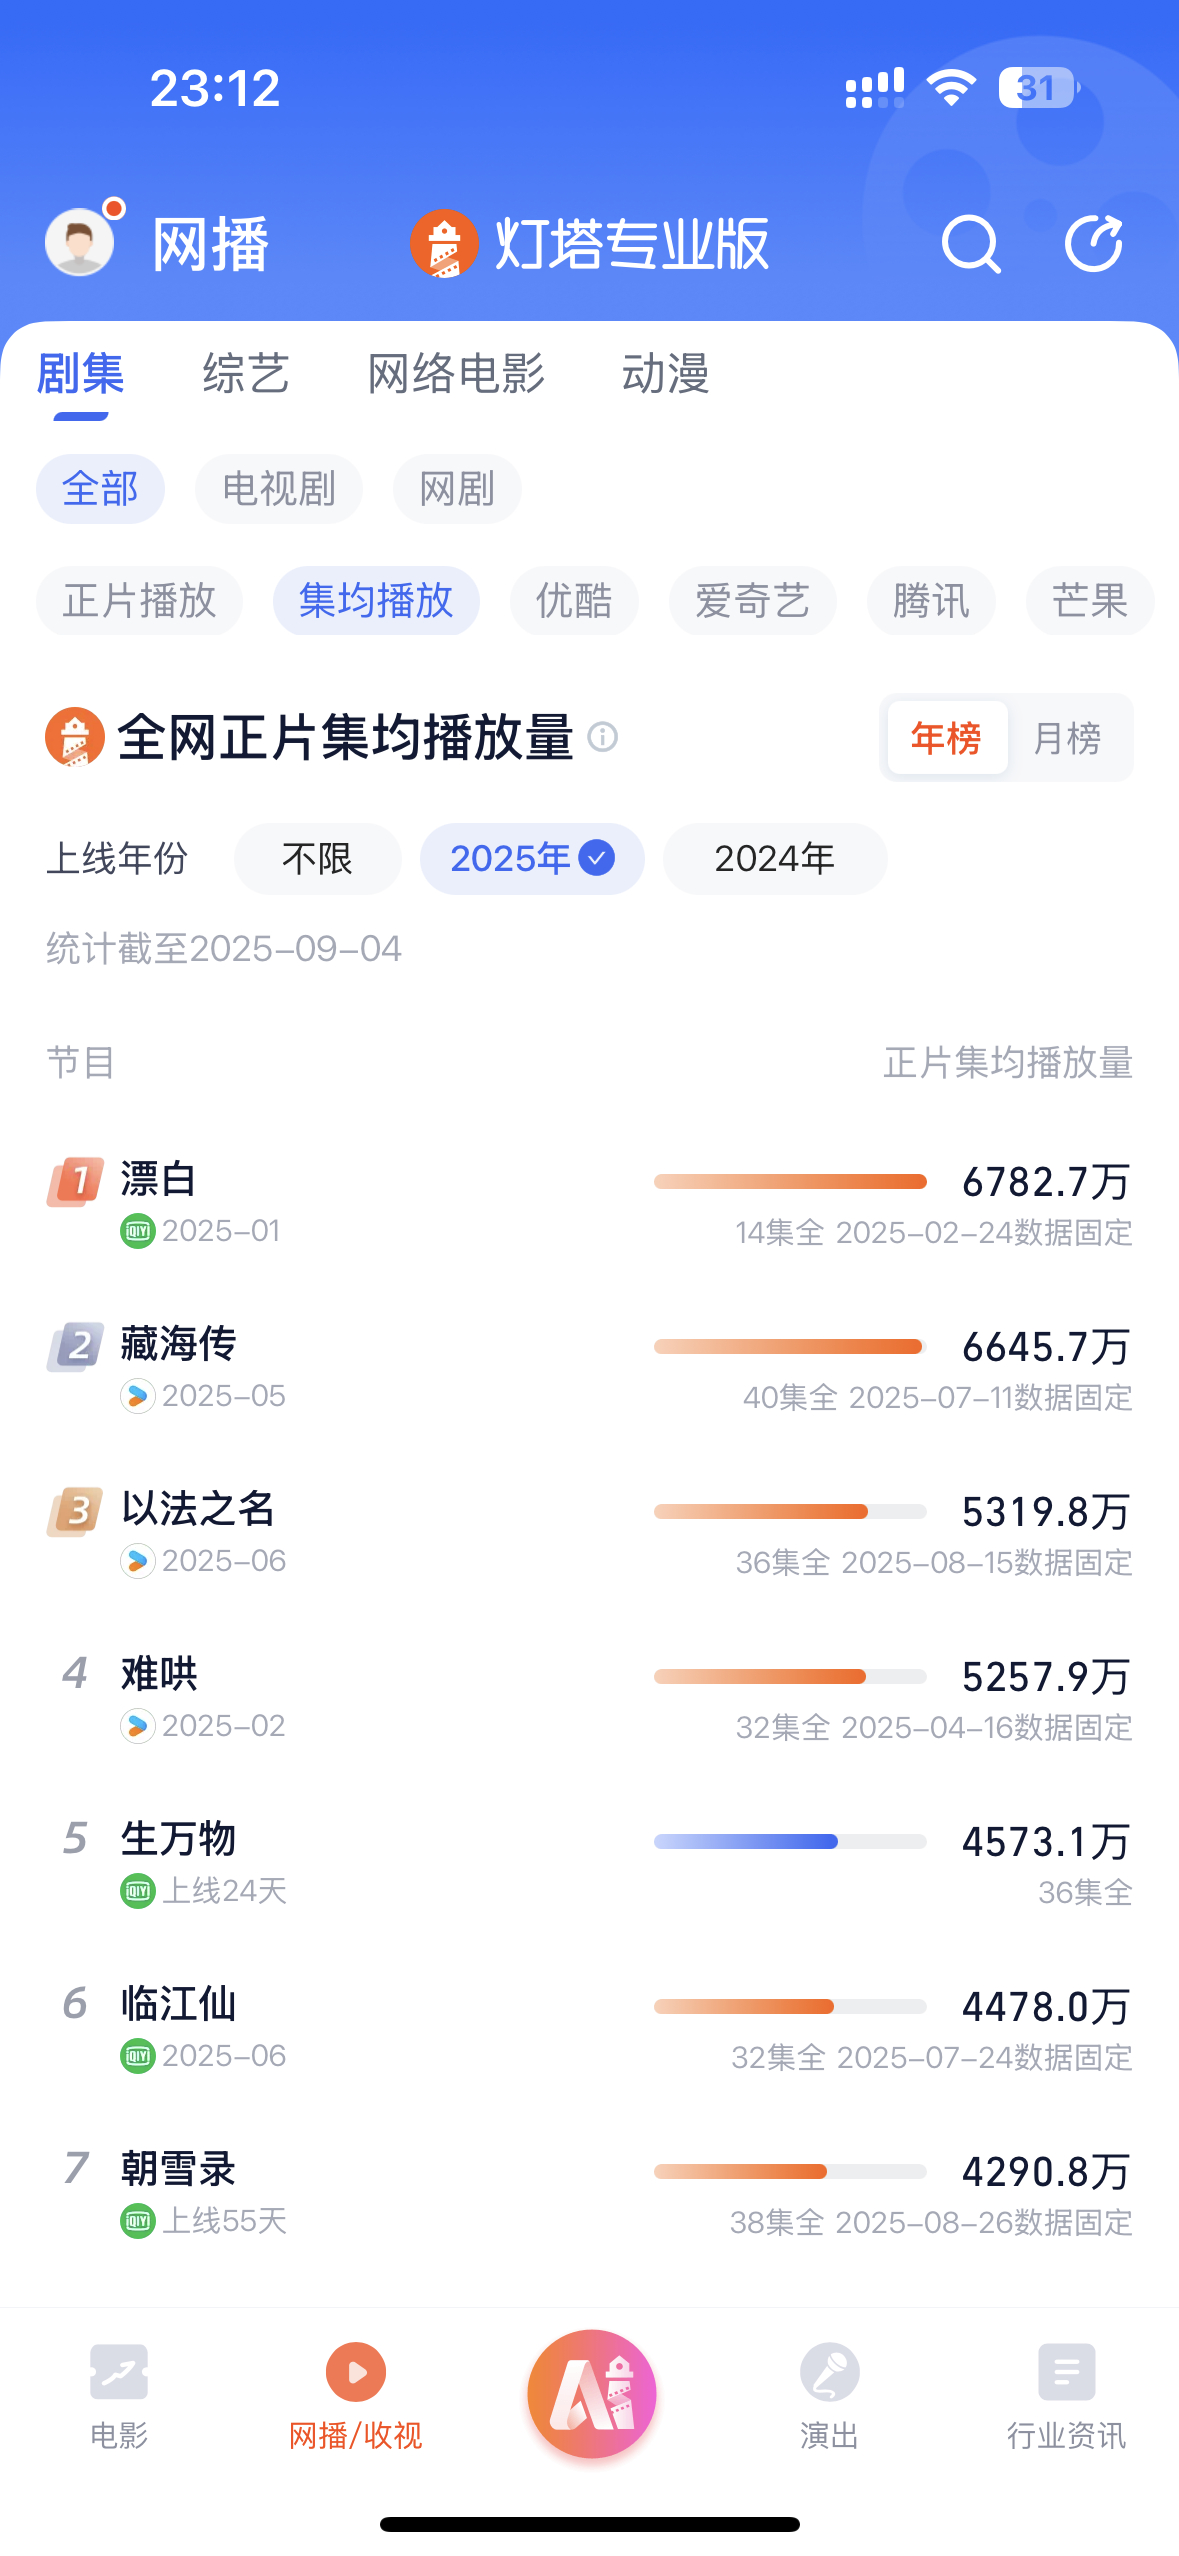Filter by 电视剧 chip

pyautogui.click(x=279, y=489)
